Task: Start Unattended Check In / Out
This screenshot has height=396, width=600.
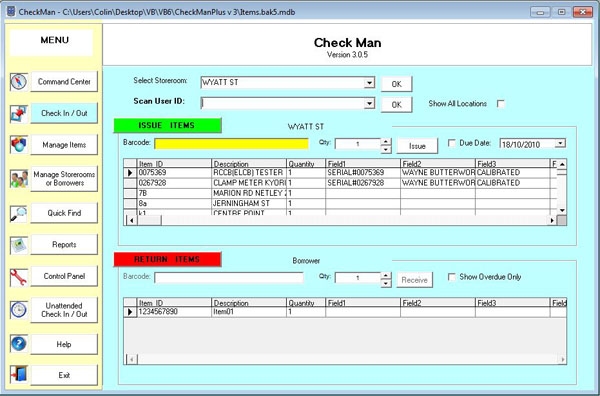Action: pos(64,310)
